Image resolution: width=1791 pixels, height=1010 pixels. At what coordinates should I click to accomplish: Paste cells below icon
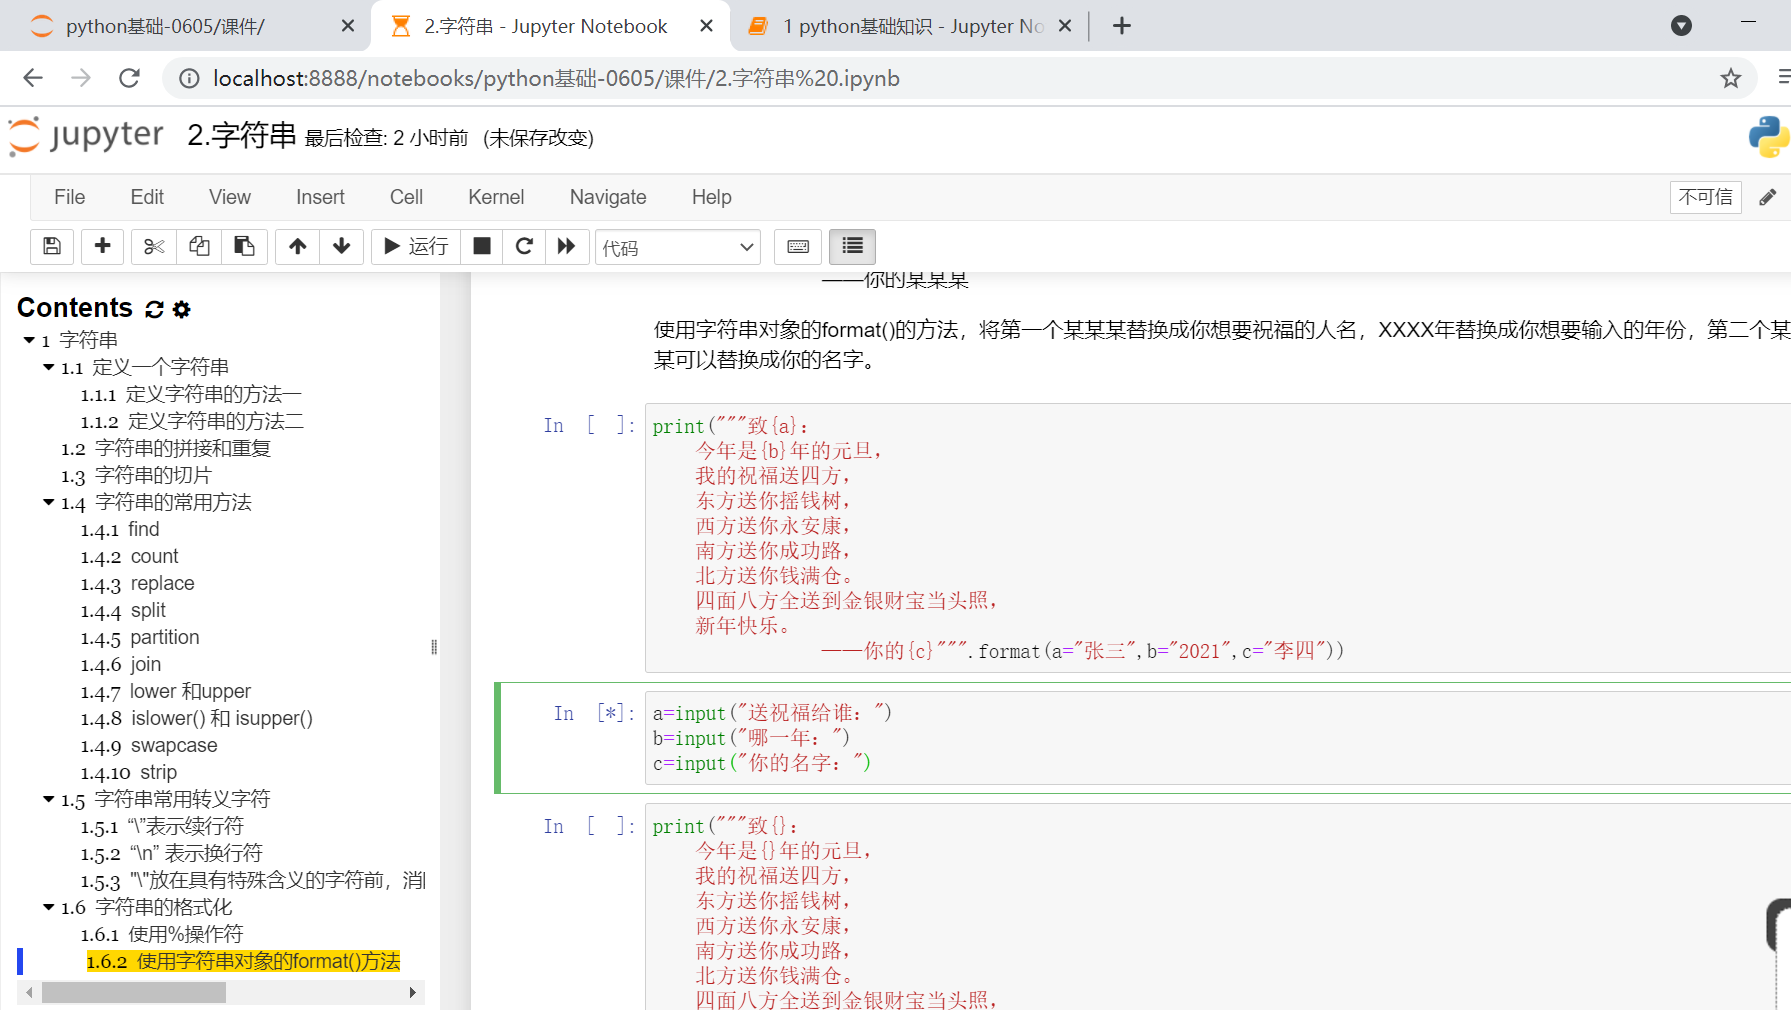[x=244, y=246]
